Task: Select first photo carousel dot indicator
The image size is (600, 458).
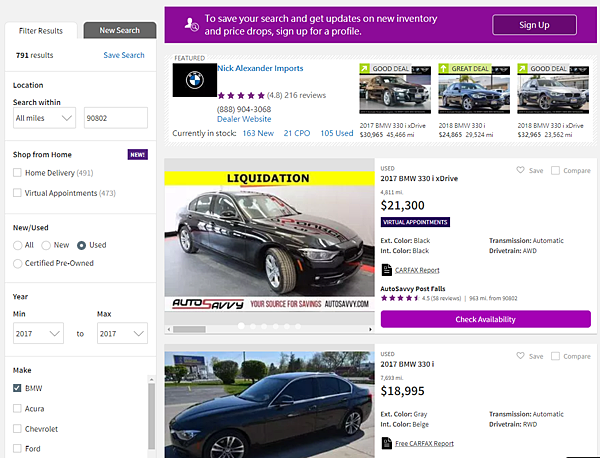Action: pyautogui.click(x=241, y=326)
